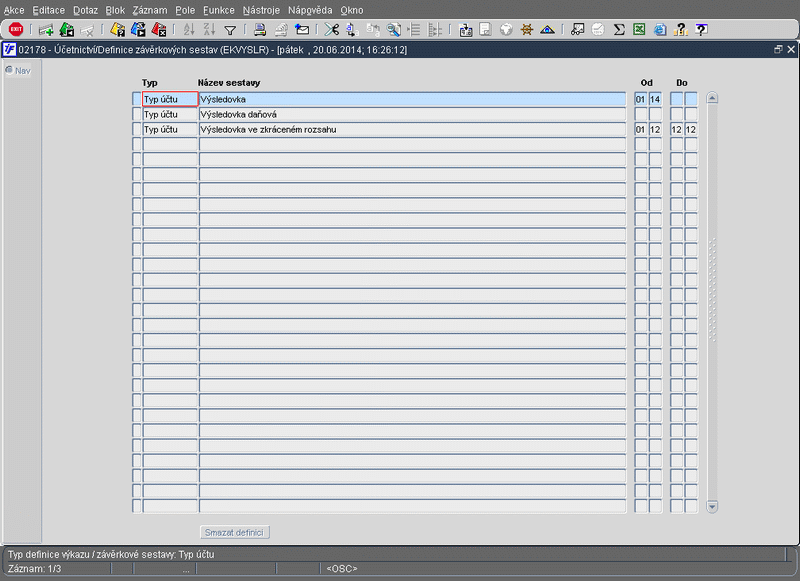
Task: Click the Typ účtu field of Výsledovka row
Action: point(170,99)
